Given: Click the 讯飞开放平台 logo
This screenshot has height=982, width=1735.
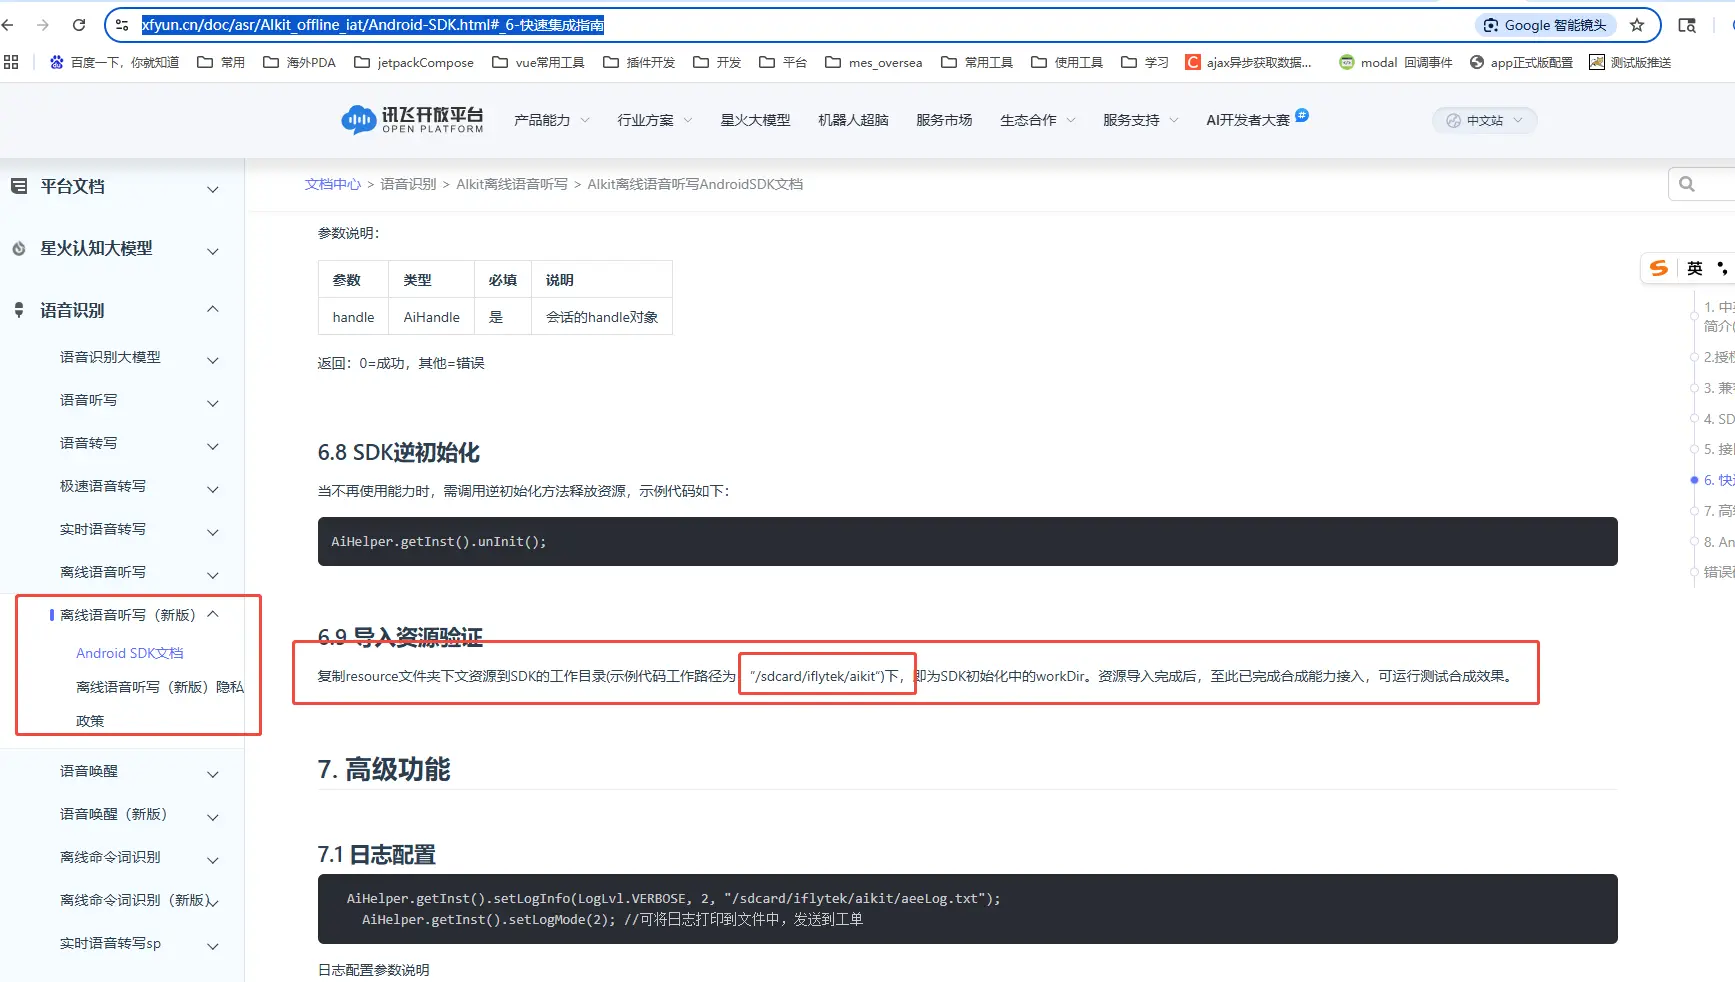Looking at the screenshot, I should [x=412, y=120].
